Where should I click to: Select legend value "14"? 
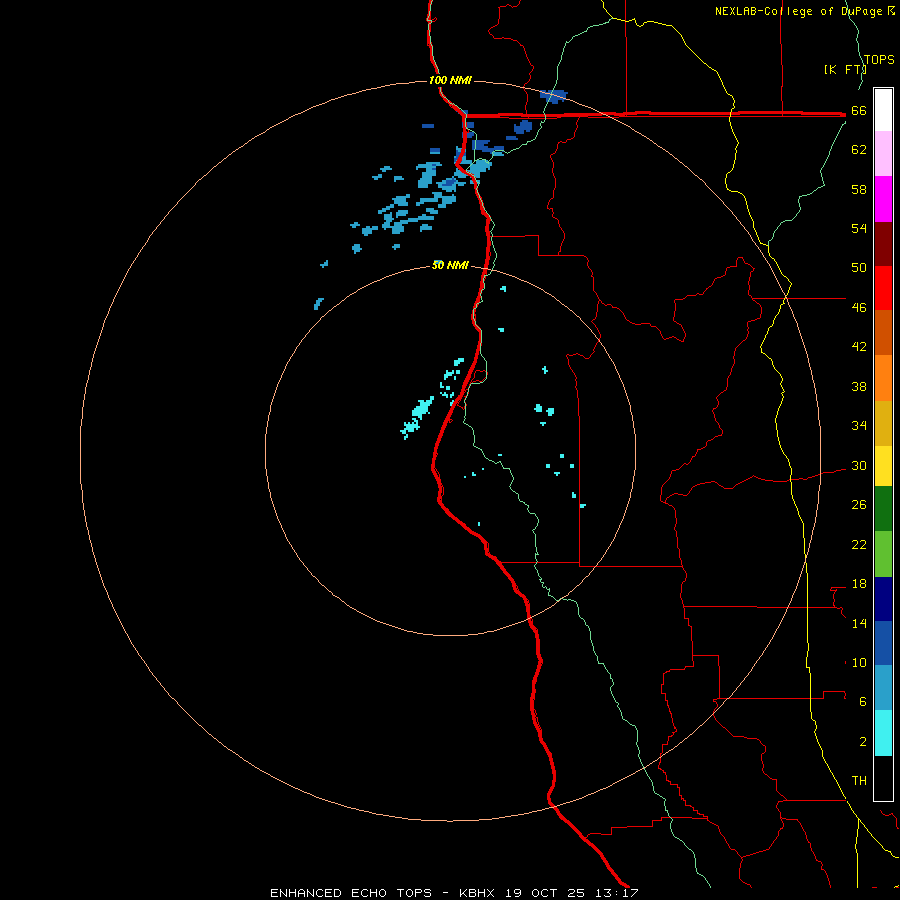(859, 623)
